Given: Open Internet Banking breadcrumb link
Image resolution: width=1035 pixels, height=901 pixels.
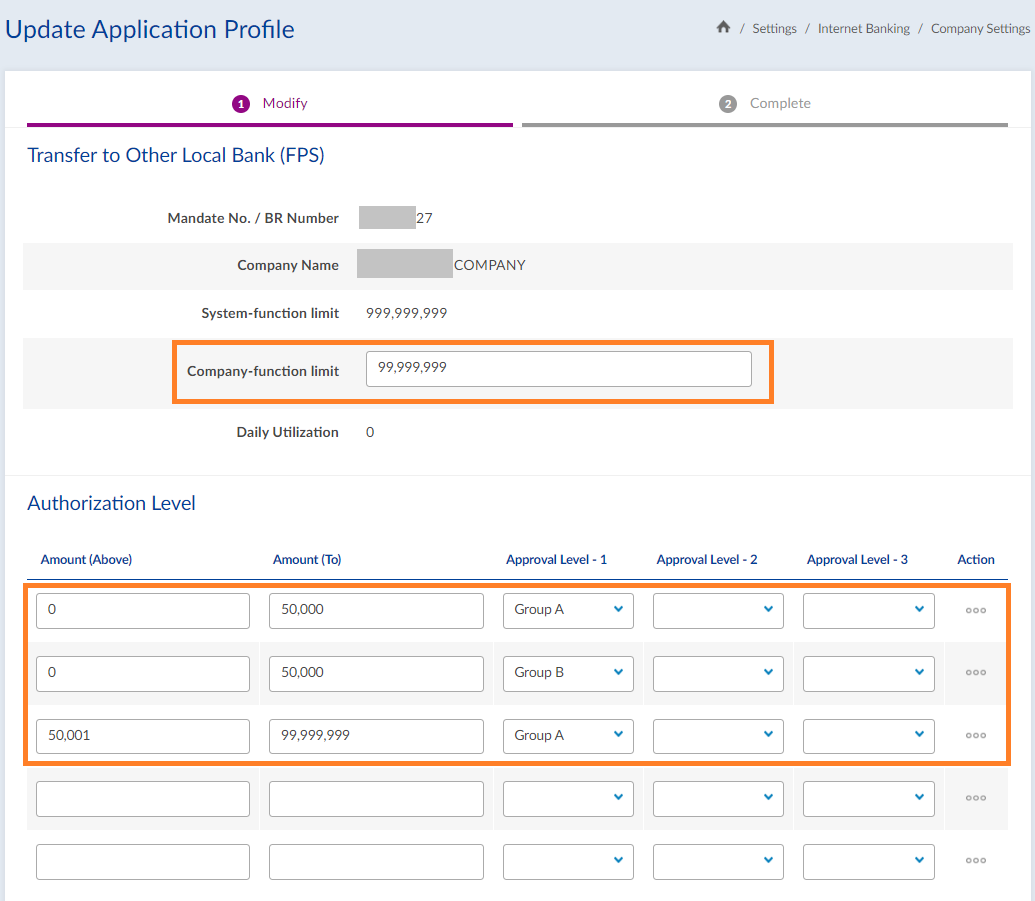Looking at the screenshot, I should 863,29.
